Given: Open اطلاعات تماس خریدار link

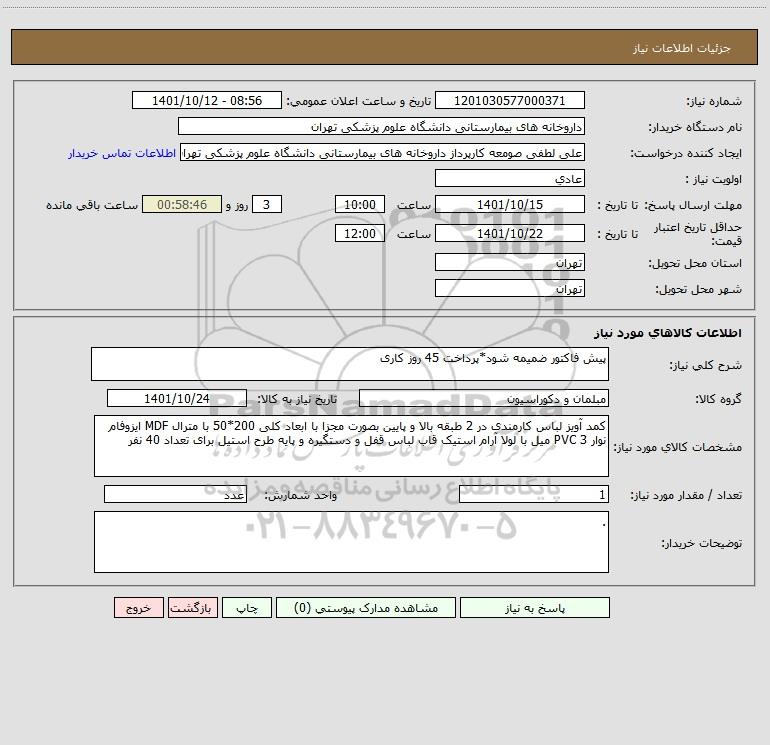Looking at the screenshot, I should (x=122, y=153).
